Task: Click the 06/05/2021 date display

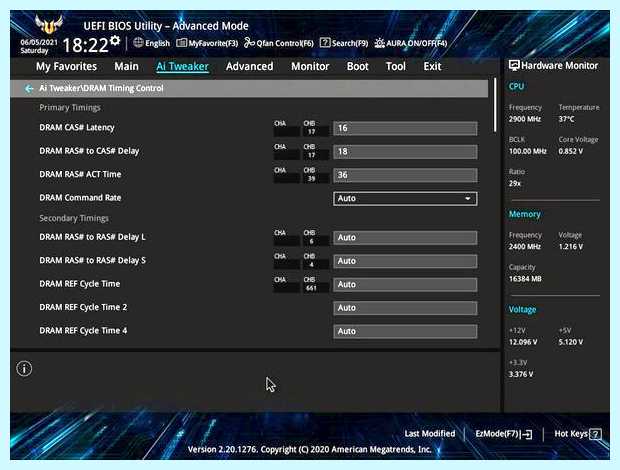Action: tap(39, 42)
